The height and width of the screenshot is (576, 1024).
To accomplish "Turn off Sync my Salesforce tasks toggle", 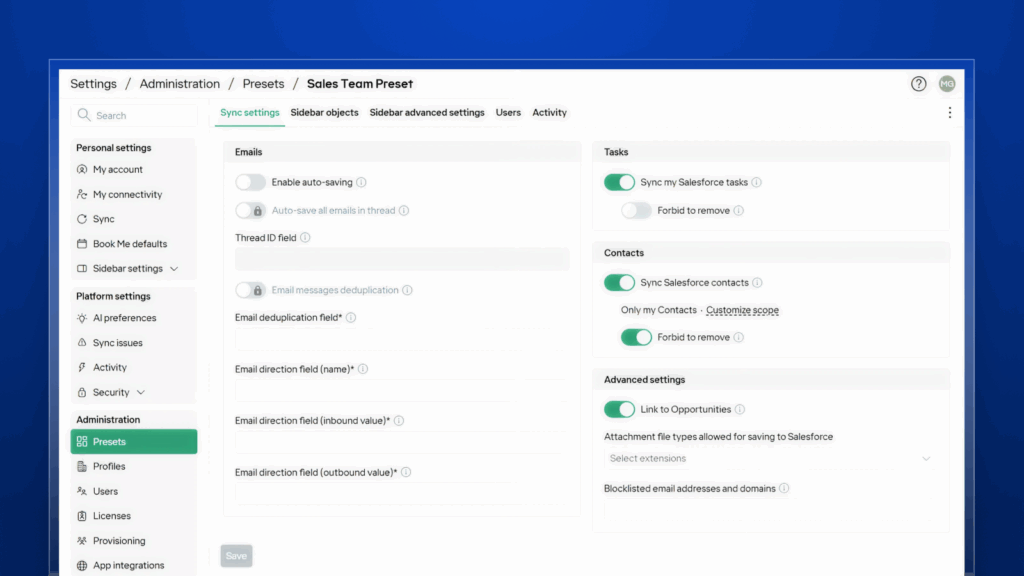I will pos(619,183).
